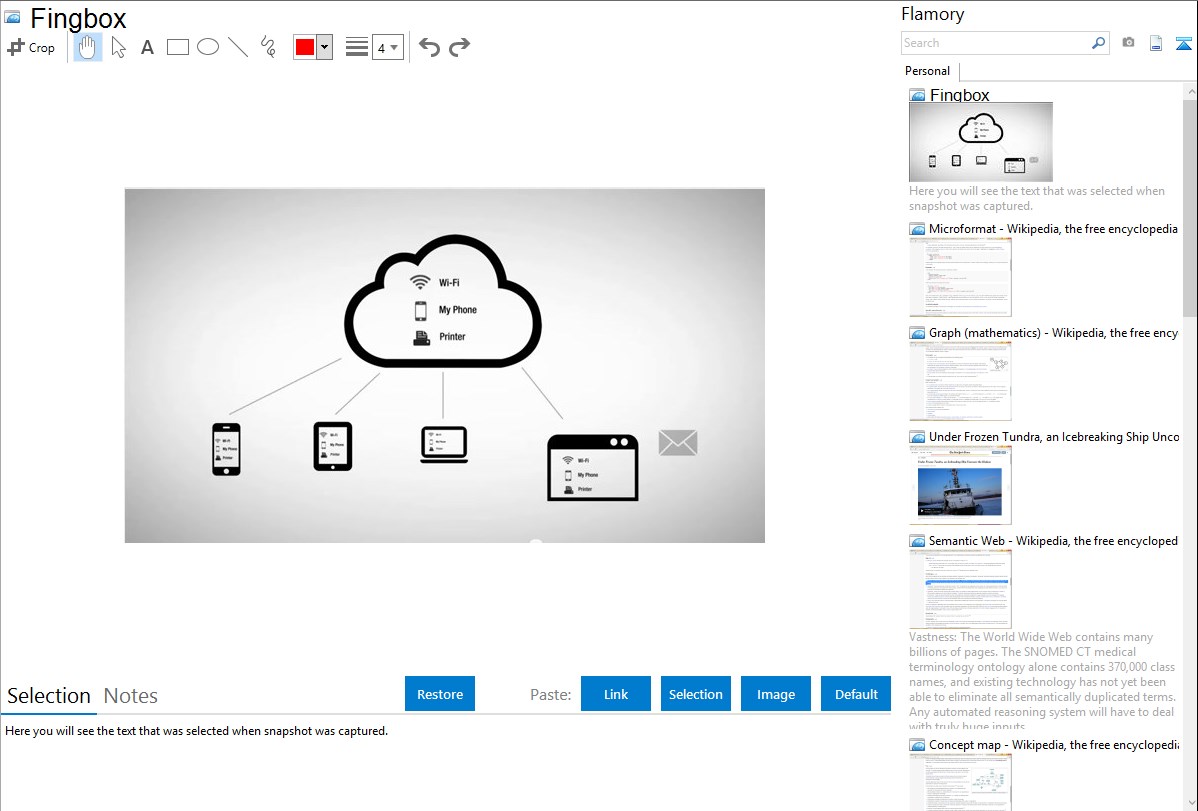Activate the hand pan tool

[88, 47]
